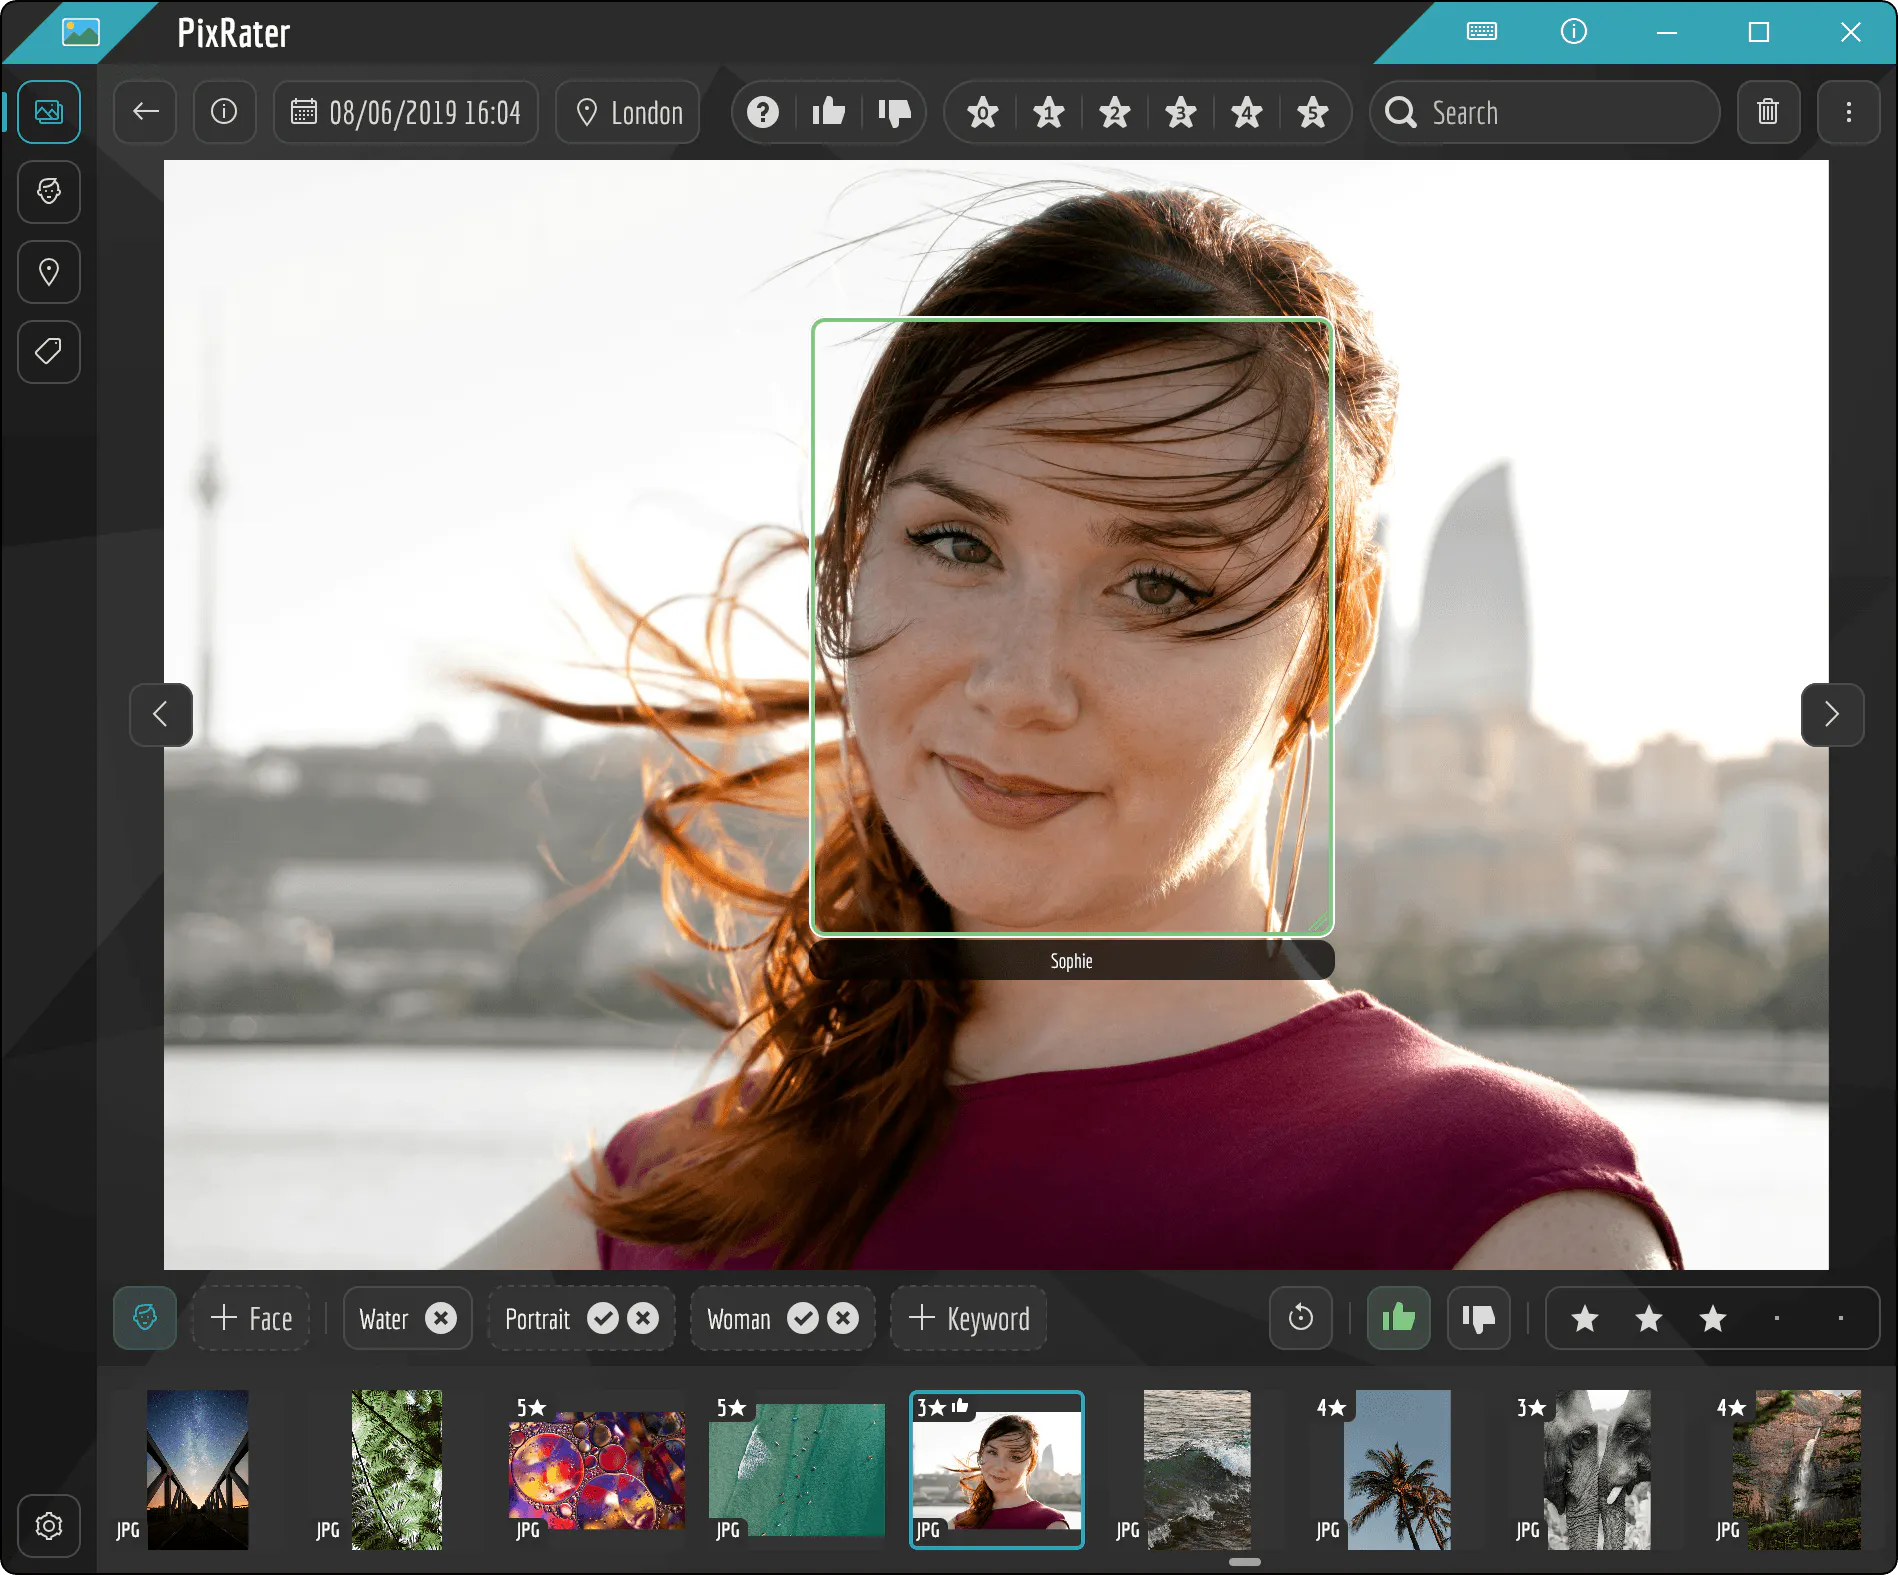This screenshot has width=1898, height=1575.
Task: Open the locations panel in sidebar
Action: tap(48, 272)
